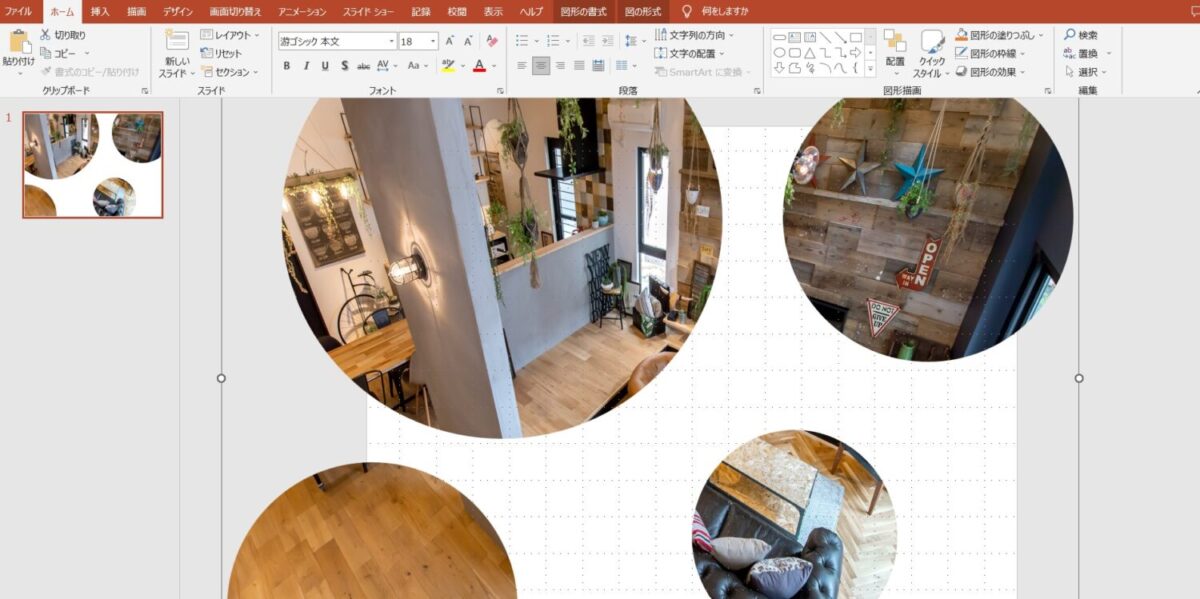Image resolution: width=1200 pixels, height=599 pixels.
Task: Open the columns layout dropdown
Action: 626,66
